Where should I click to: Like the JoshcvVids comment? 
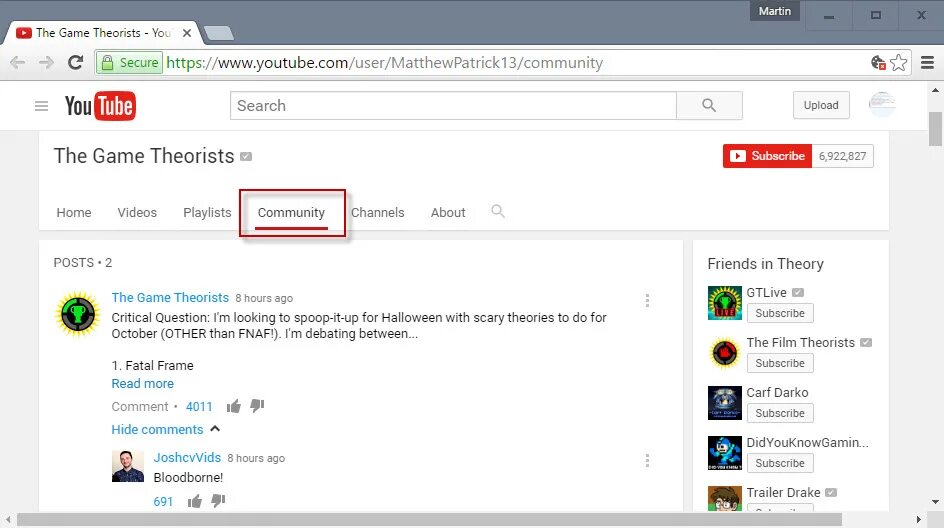tap(194, 502)
